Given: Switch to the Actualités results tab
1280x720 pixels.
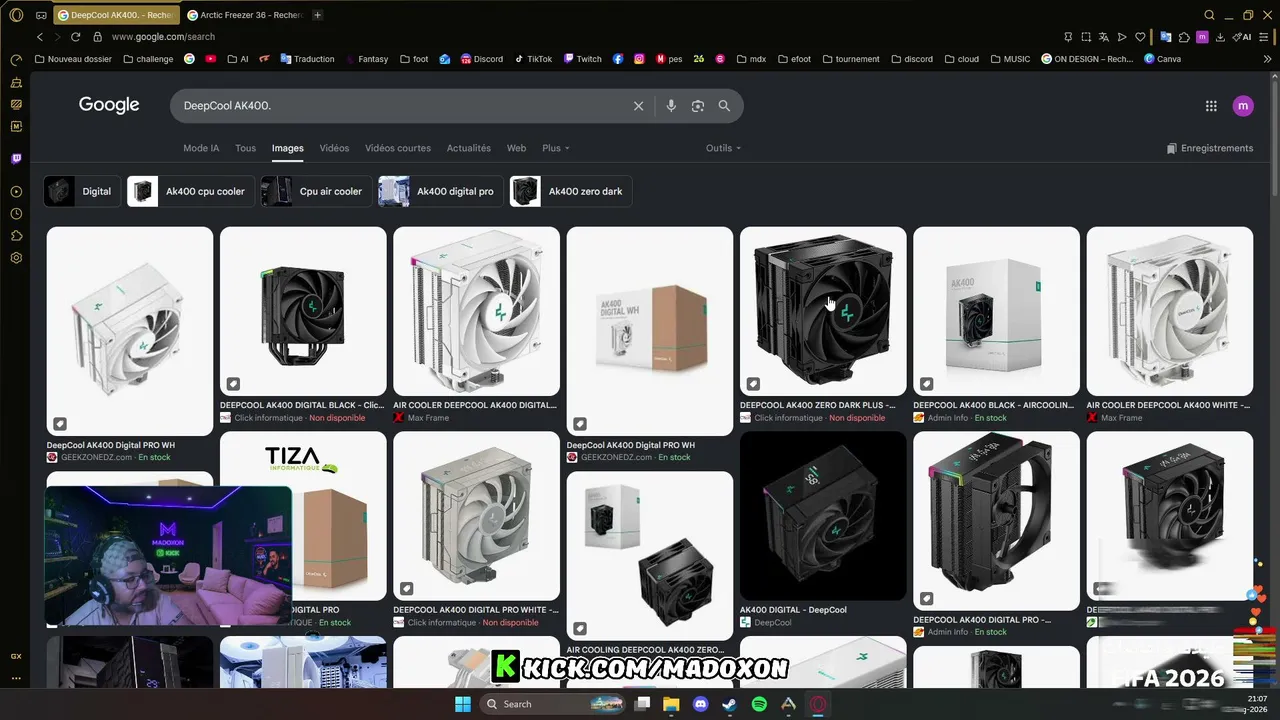Looking at the screenshot, I should click(469, 148).
